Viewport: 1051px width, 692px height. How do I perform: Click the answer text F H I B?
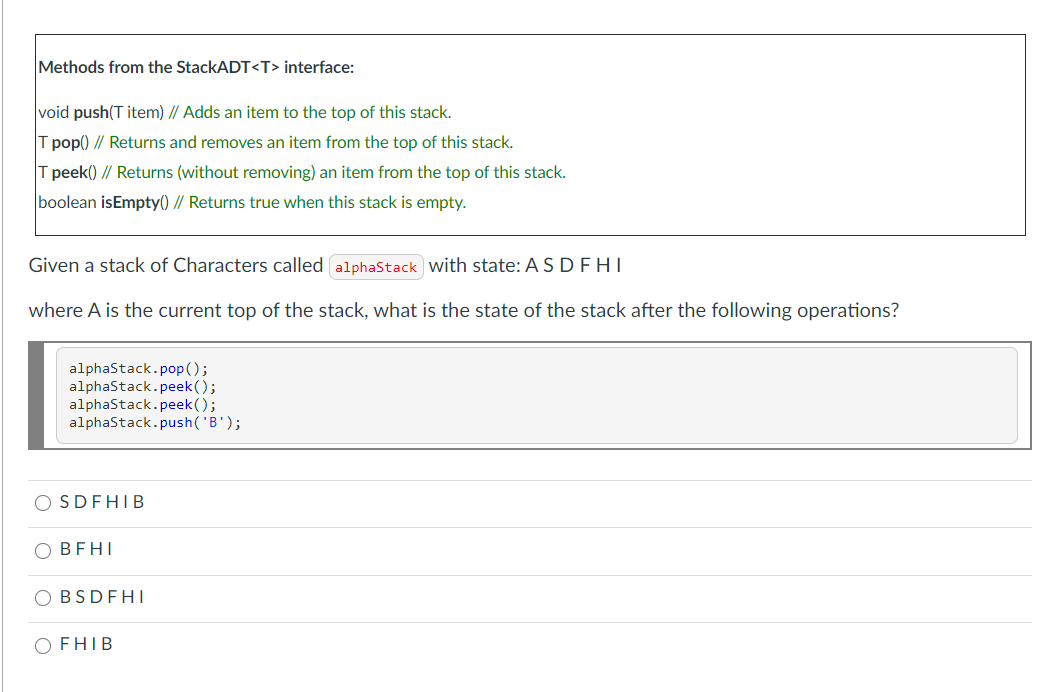point(89,644)
